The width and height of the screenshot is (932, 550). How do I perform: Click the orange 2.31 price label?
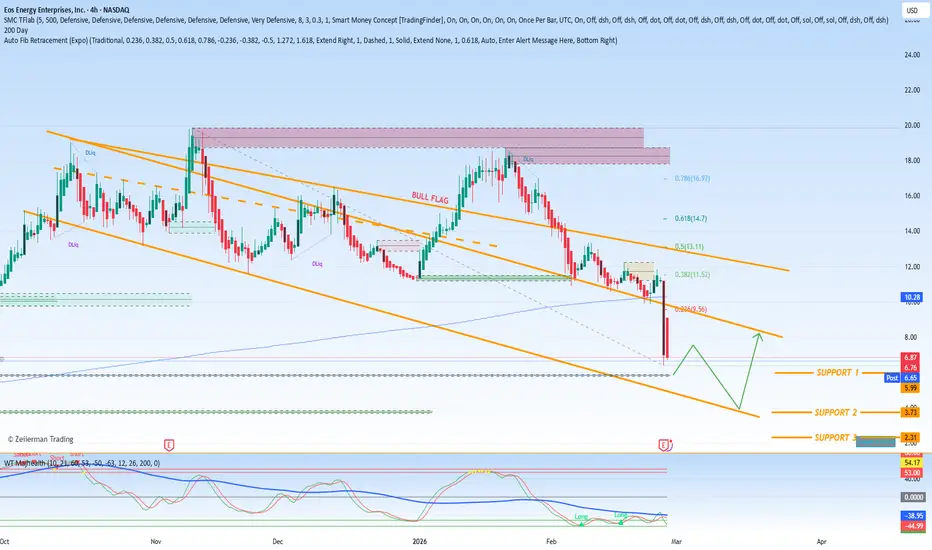click(911, 437)
